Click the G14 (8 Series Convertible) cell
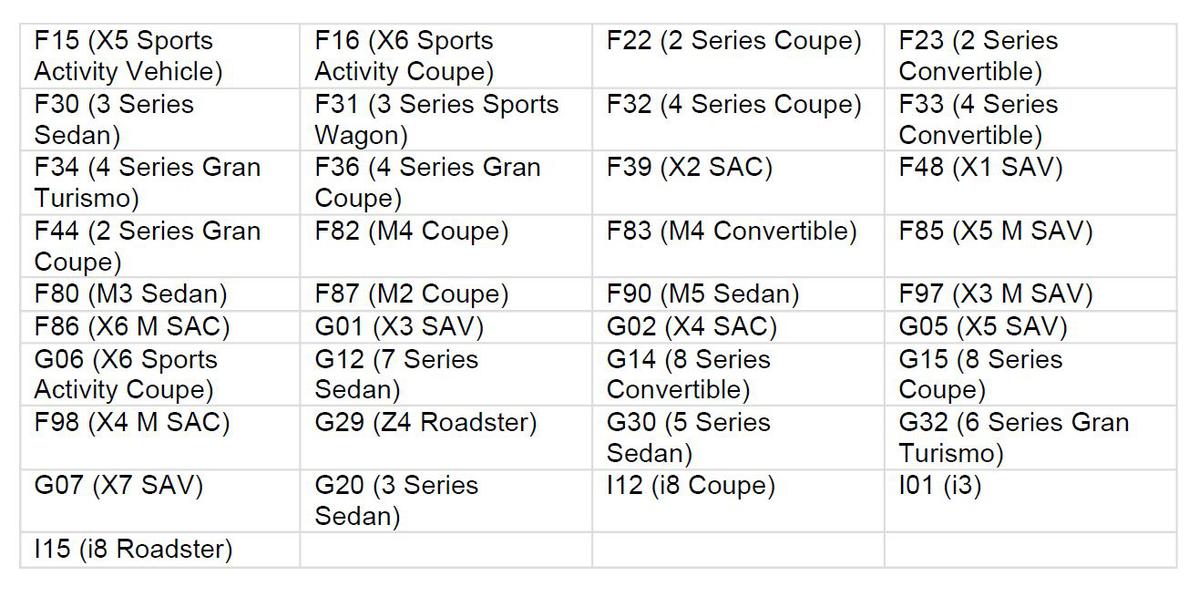1199x597 pixels. click(x=688, y=374)
